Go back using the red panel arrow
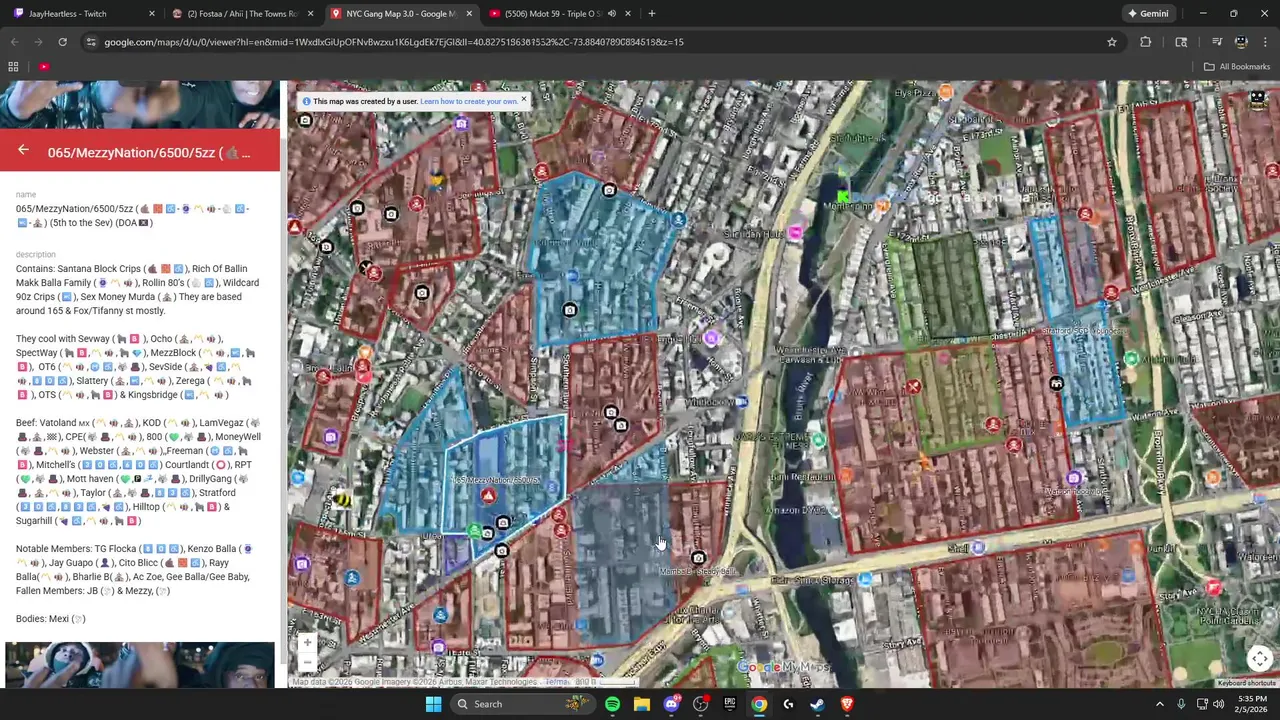 coord(23,151)
